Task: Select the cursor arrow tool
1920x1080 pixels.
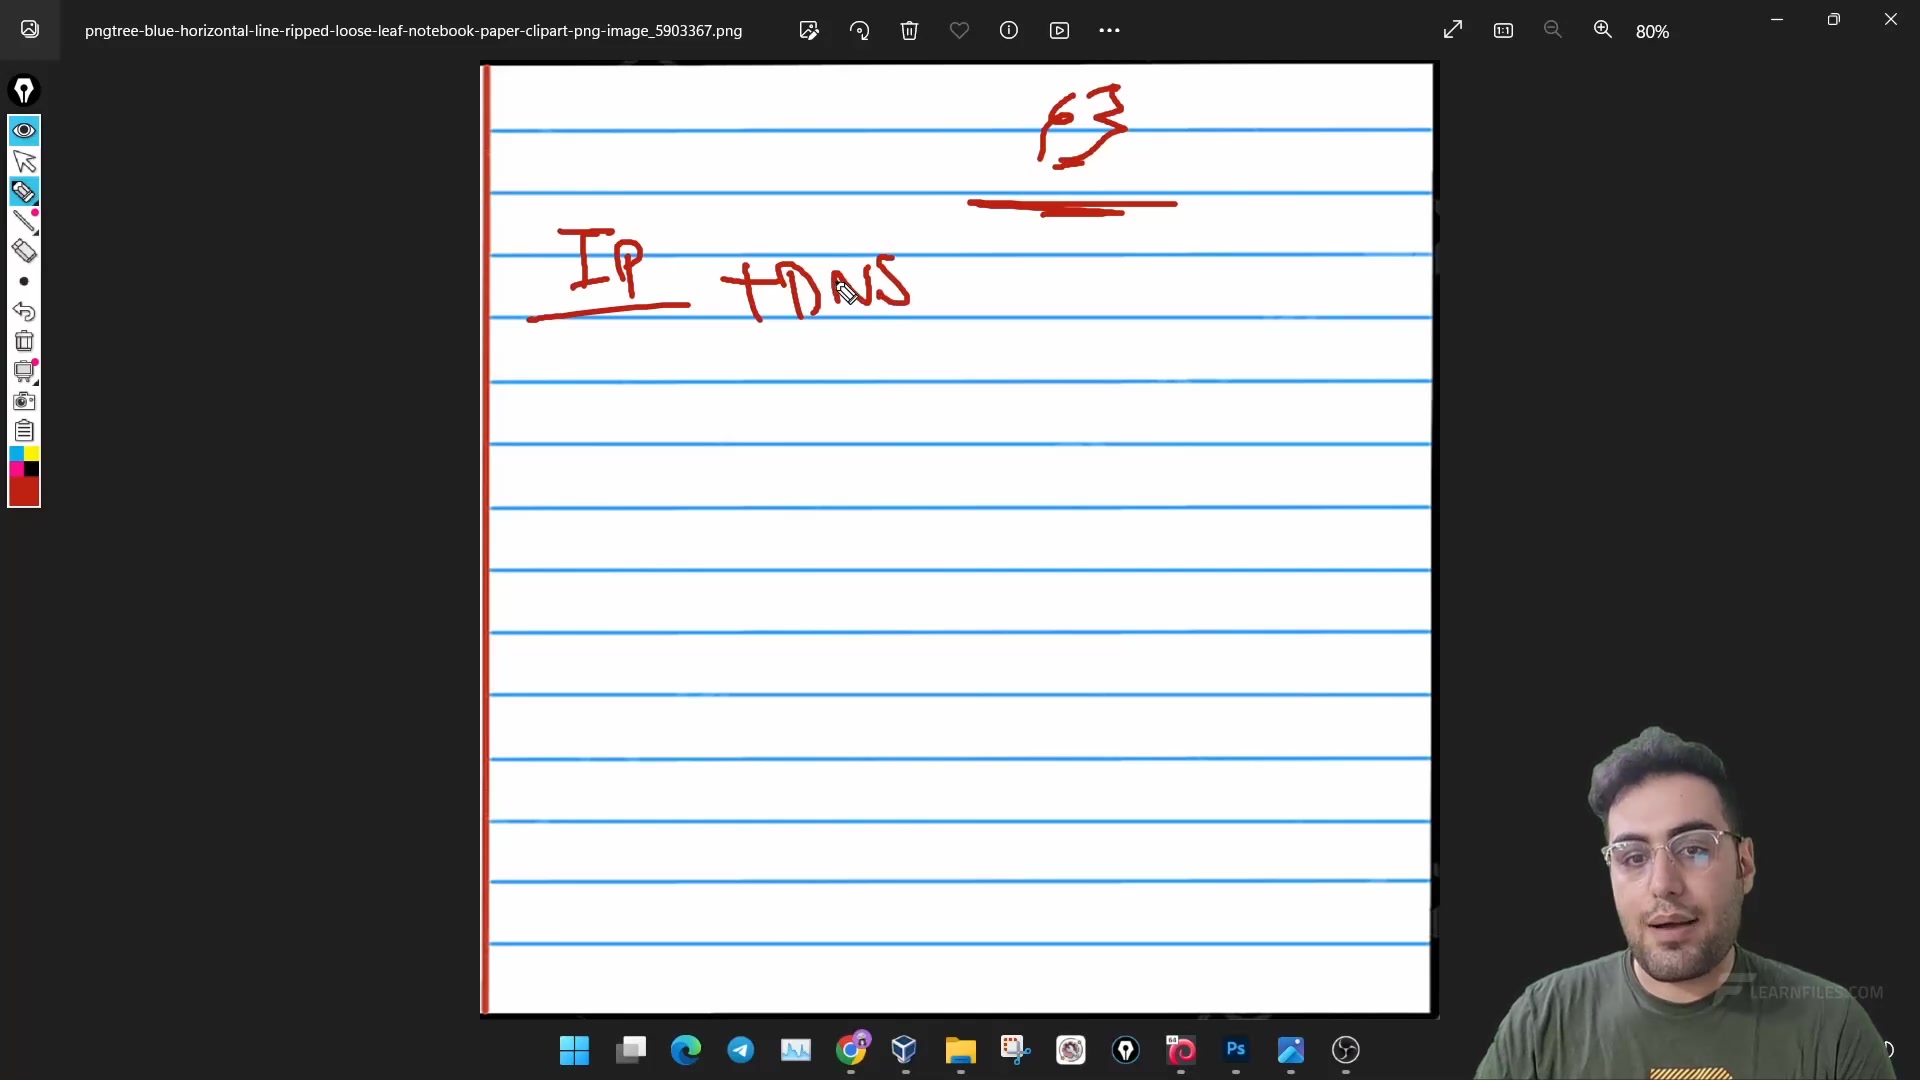Action: [24, 161]
